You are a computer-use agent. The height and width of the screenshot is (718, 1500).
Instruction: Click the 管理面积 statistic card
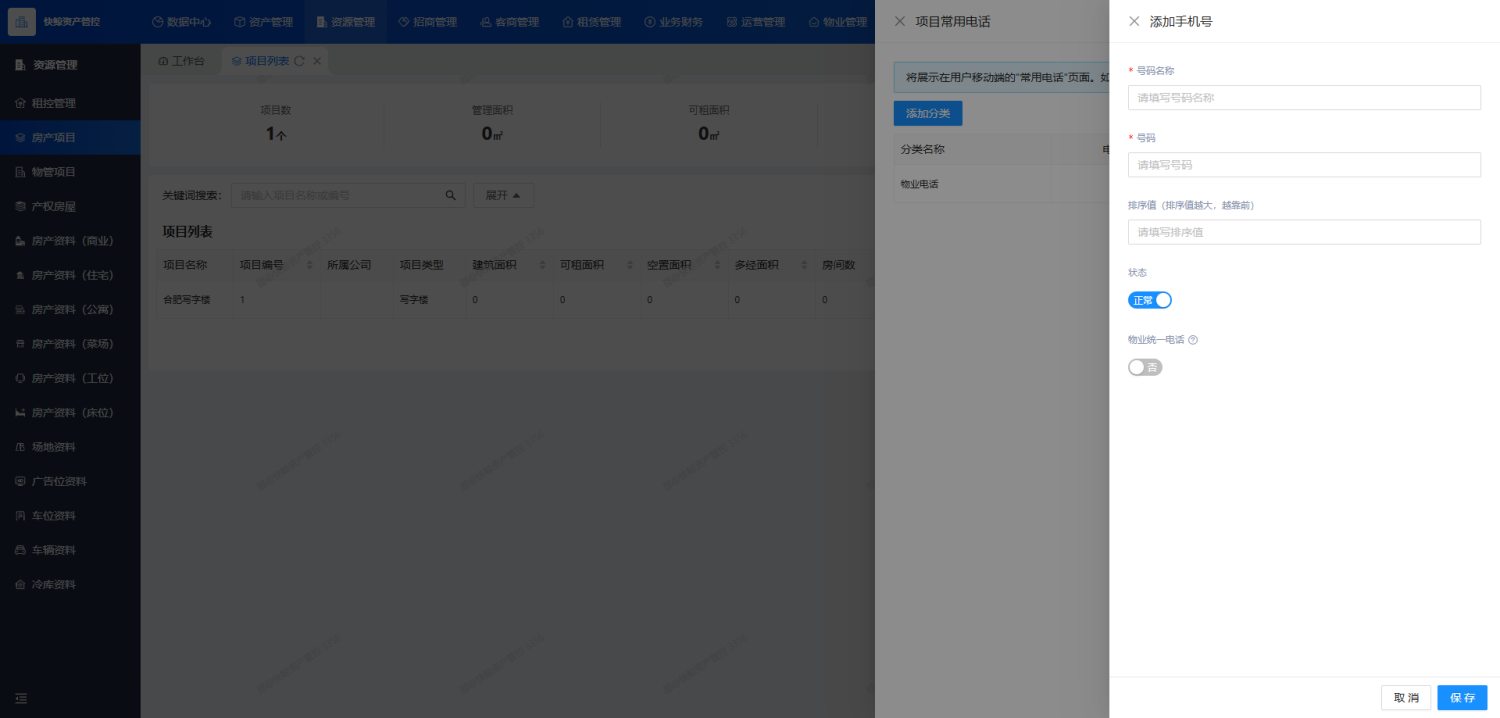coord(492,123)
